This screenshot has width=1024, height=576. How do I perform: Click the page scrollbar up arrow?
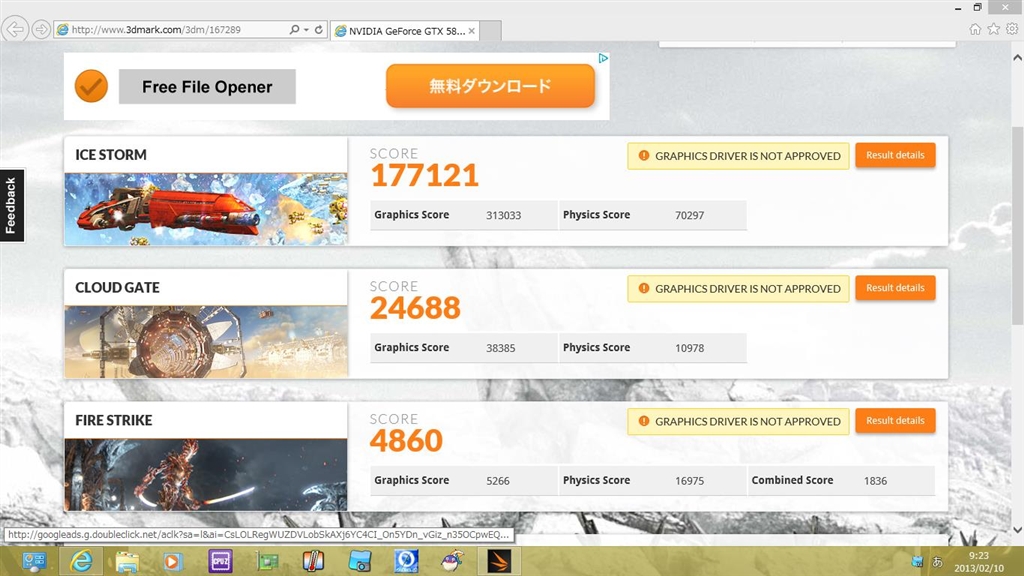click(x=1017, y=57)
